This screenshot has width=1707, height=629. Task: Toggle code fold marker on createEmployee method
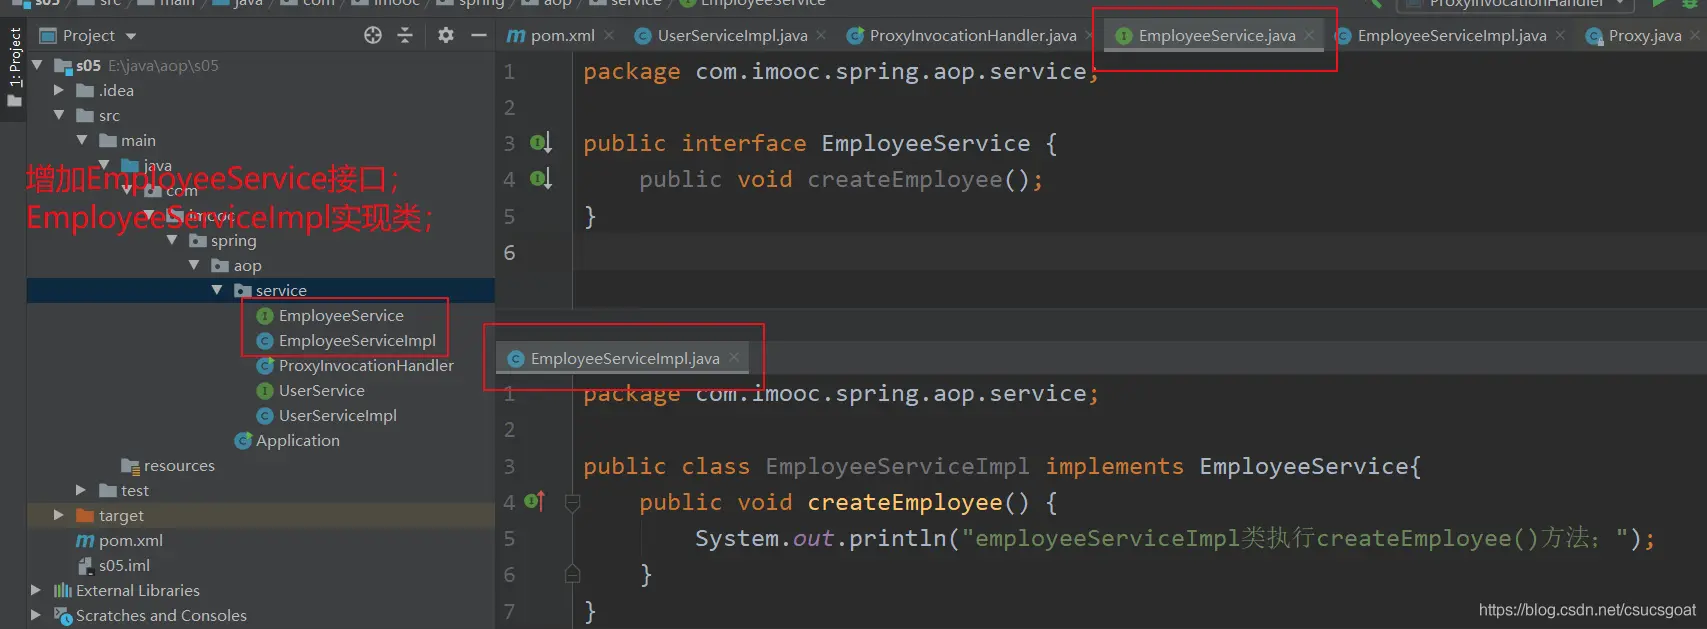tap(573, 502)
